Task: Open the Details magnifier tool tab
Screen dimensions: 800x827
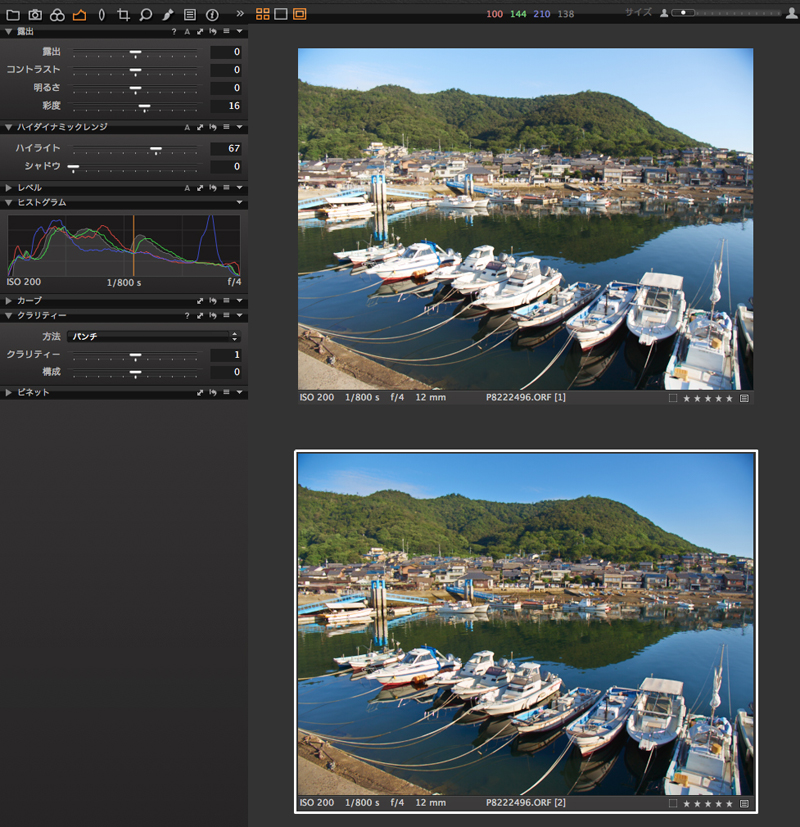Action: click(x=145, y=15)
